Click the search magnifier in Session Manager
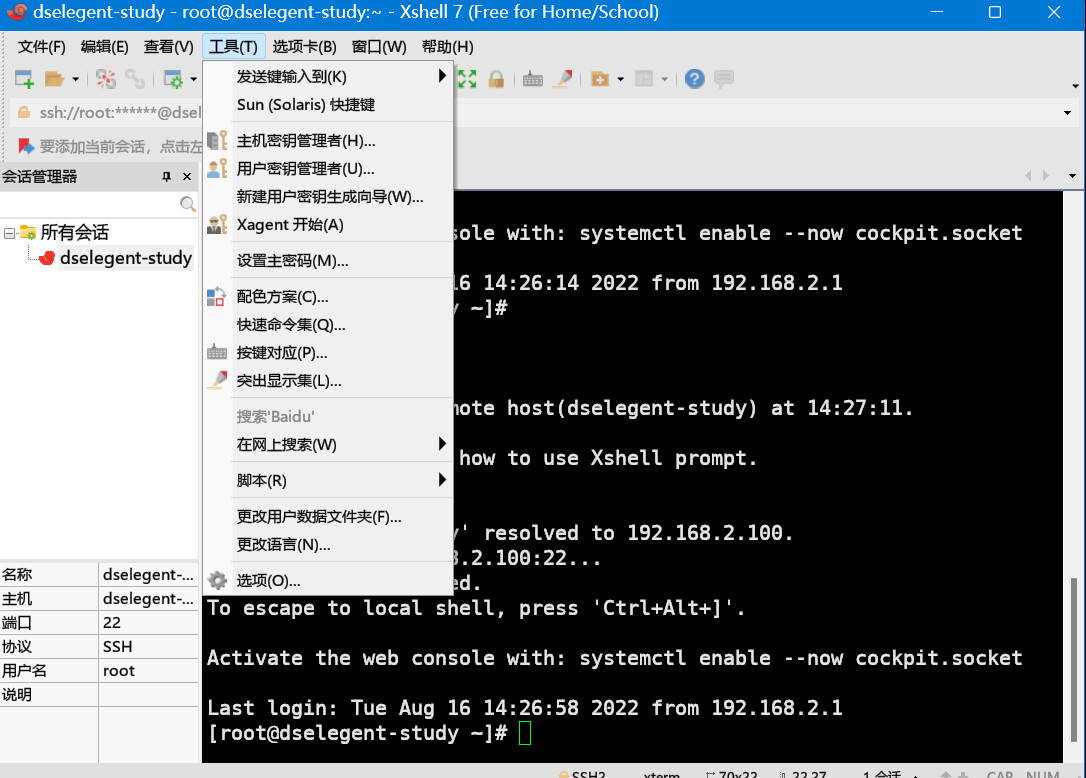The width and height of the screenshot is (1086, 778). (187, 204)
